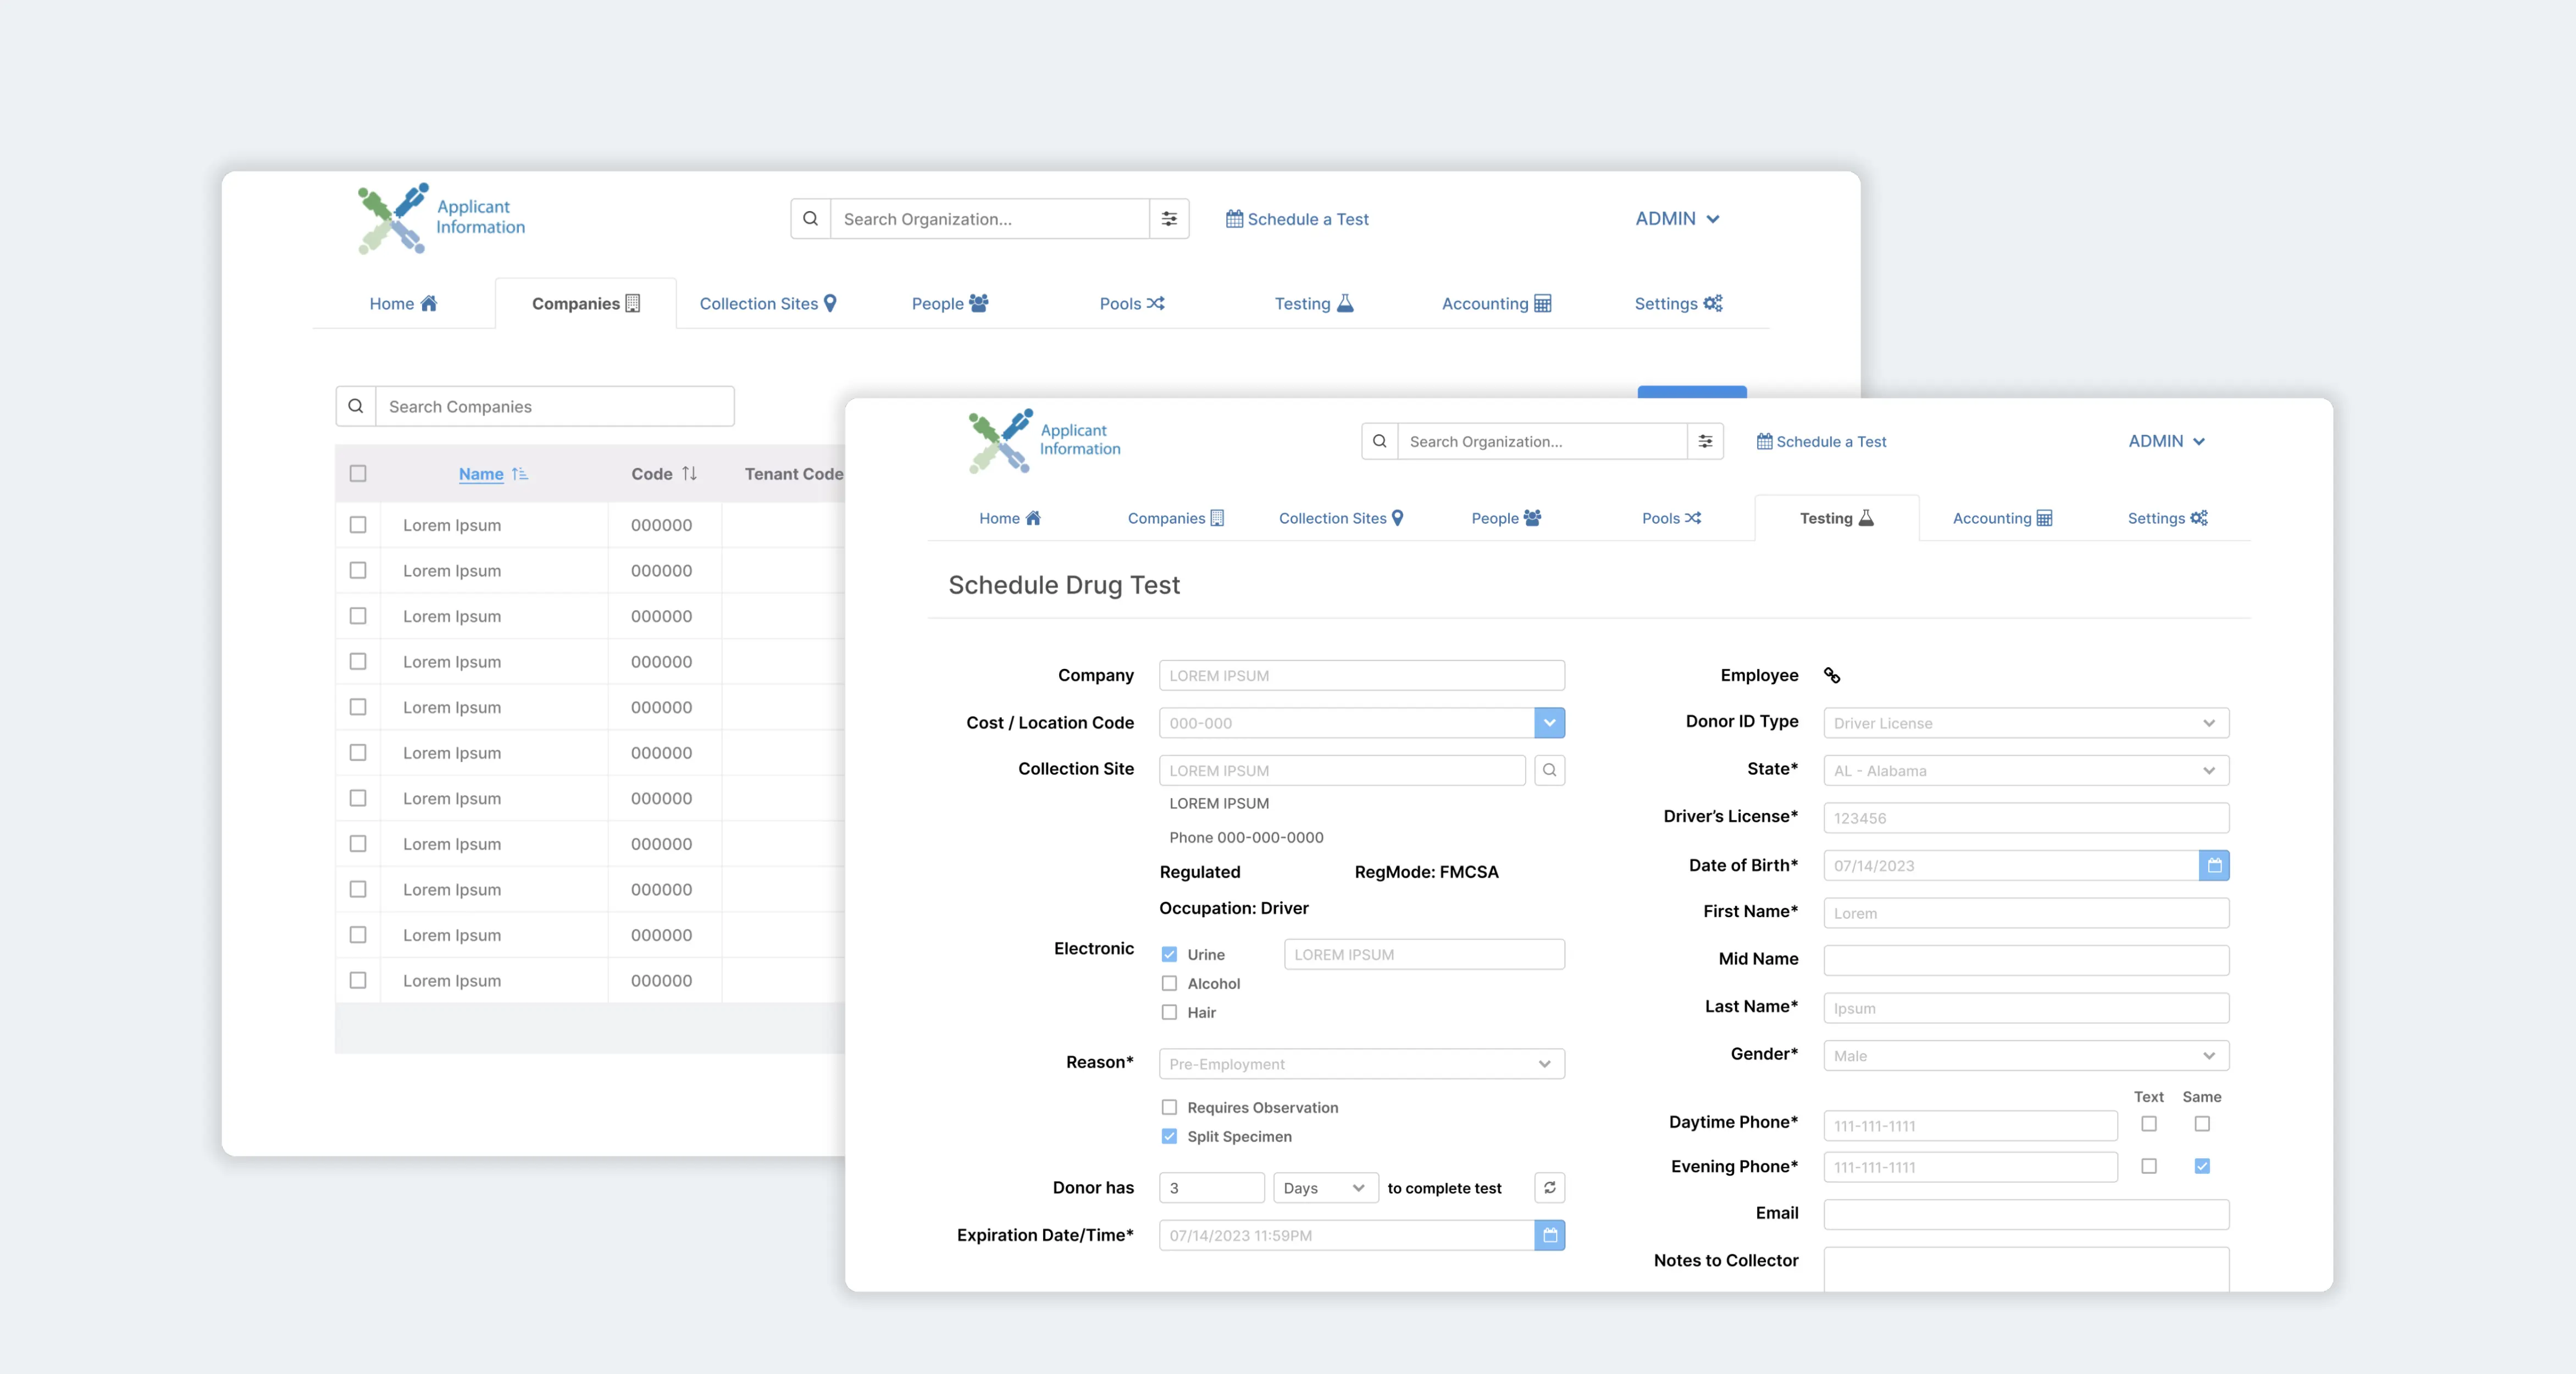
Task: Open People tab in front window
Action: click(x=1506, y=518)
